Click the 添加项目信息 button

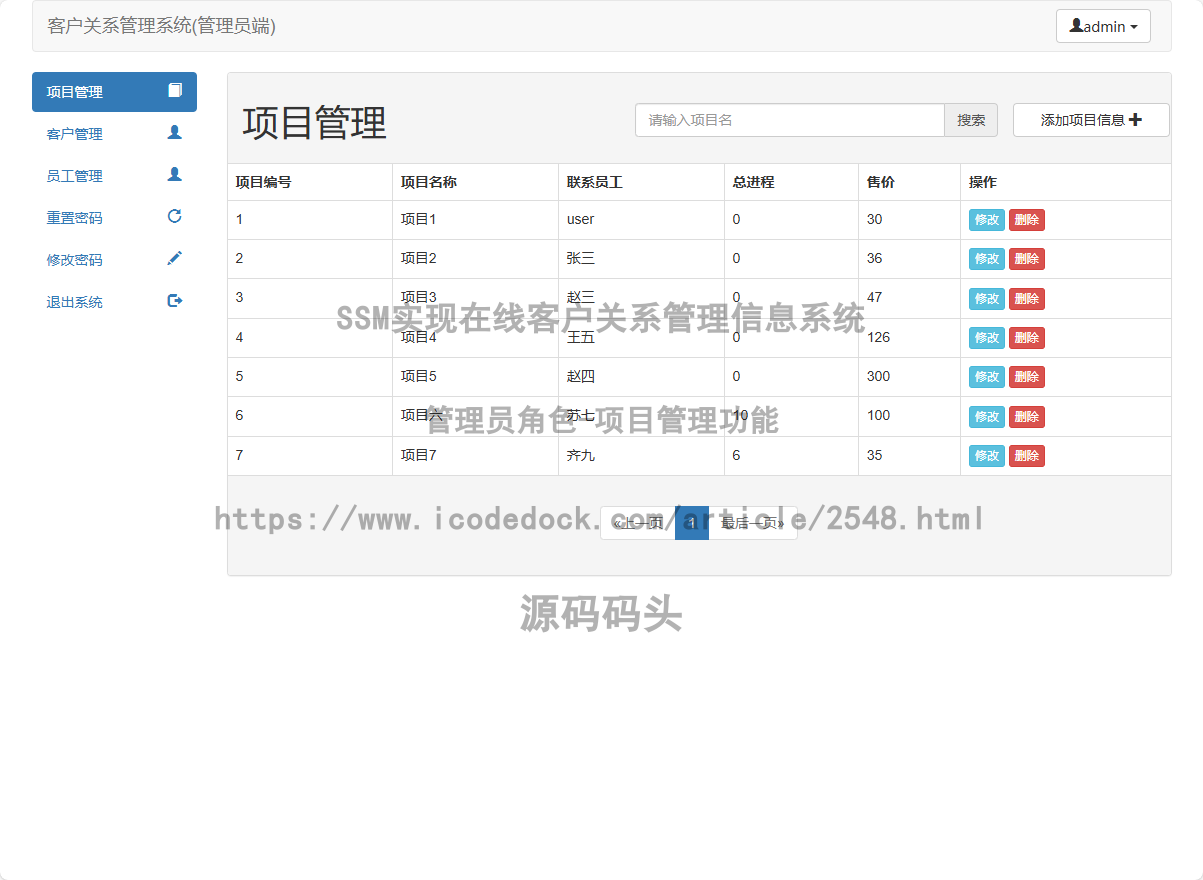click(x=1091, y=120)
